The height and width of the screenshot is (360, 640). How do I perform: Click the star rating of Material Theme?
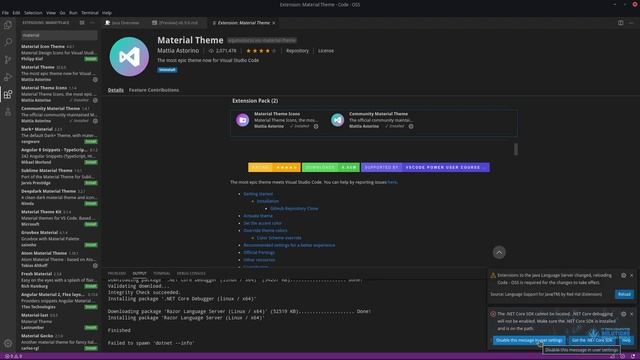(261, 51)
